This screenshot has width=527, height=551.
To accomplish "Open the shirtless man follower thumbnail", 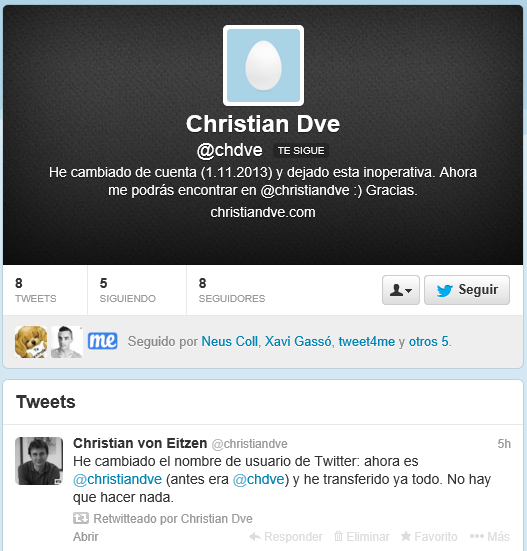I will tap(67, 342).
